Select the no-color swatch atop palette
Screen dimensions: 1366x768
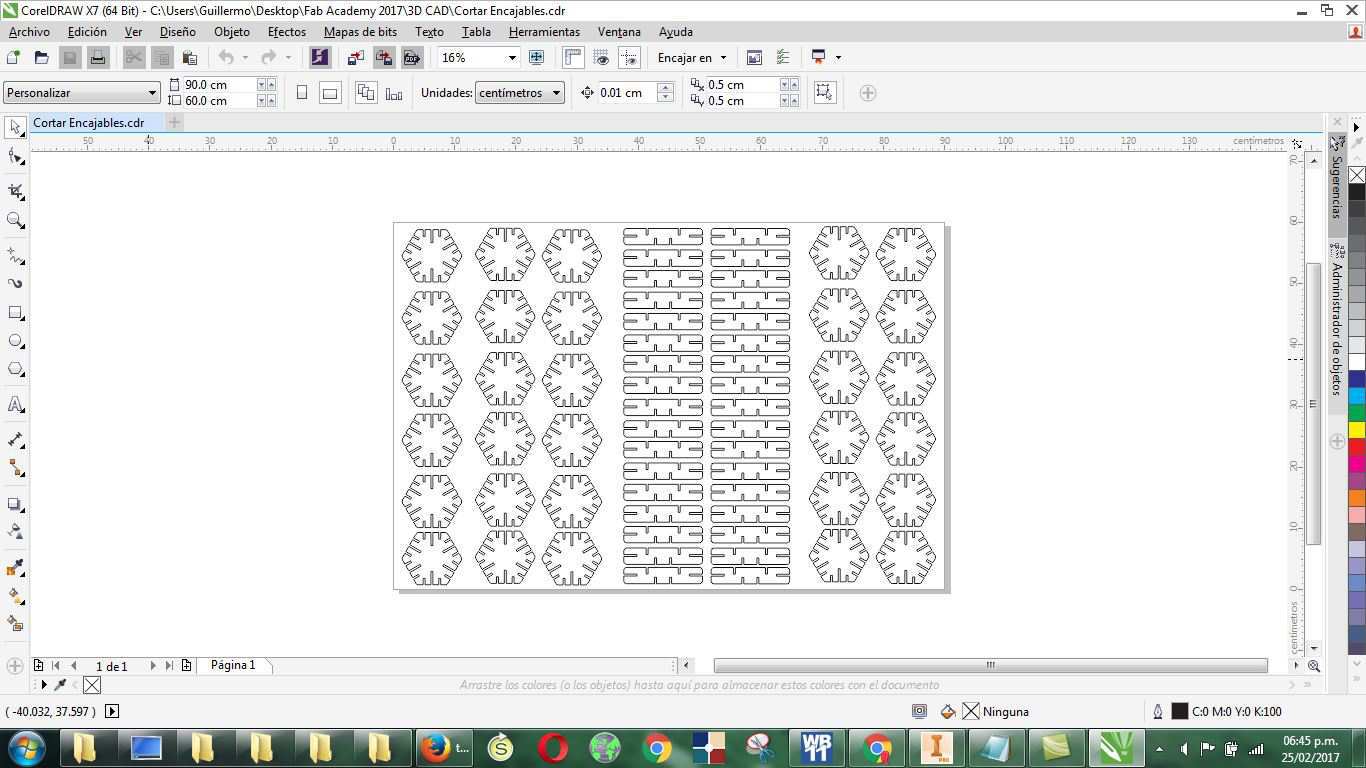(x=1357, y=175)
